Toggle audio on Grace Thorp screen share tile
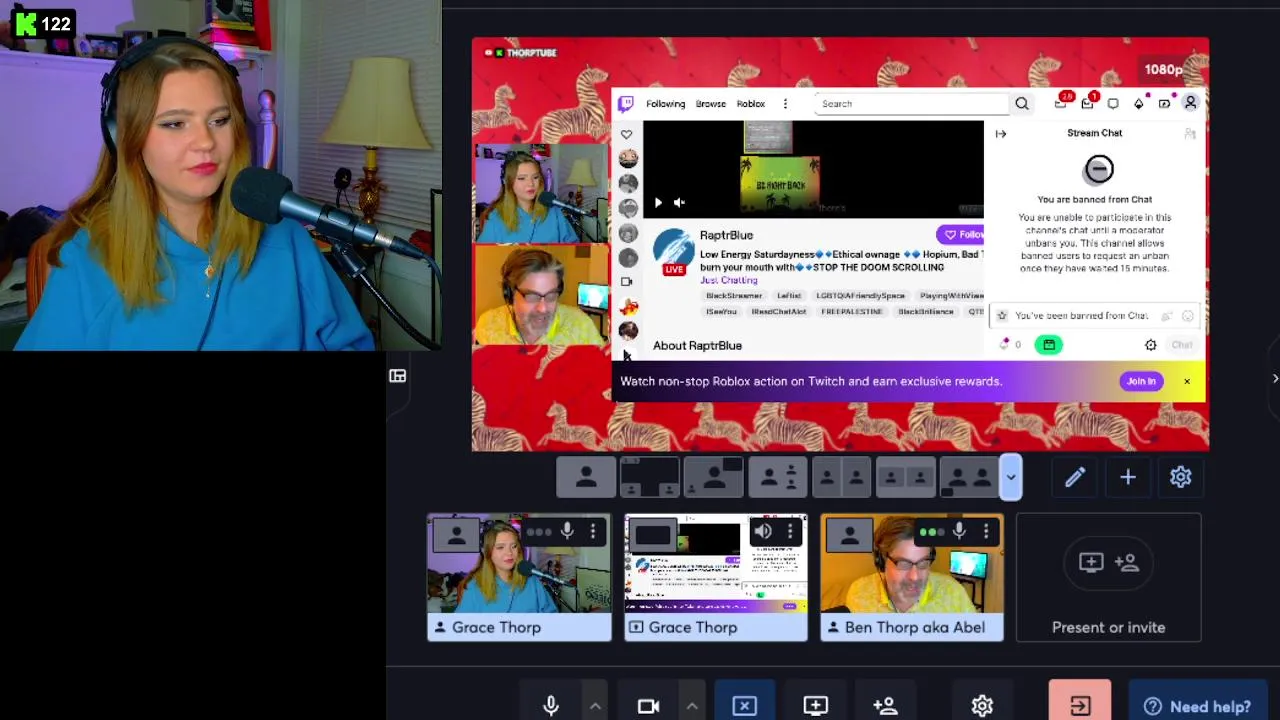 pyautogui.click(x=763, y=531)
